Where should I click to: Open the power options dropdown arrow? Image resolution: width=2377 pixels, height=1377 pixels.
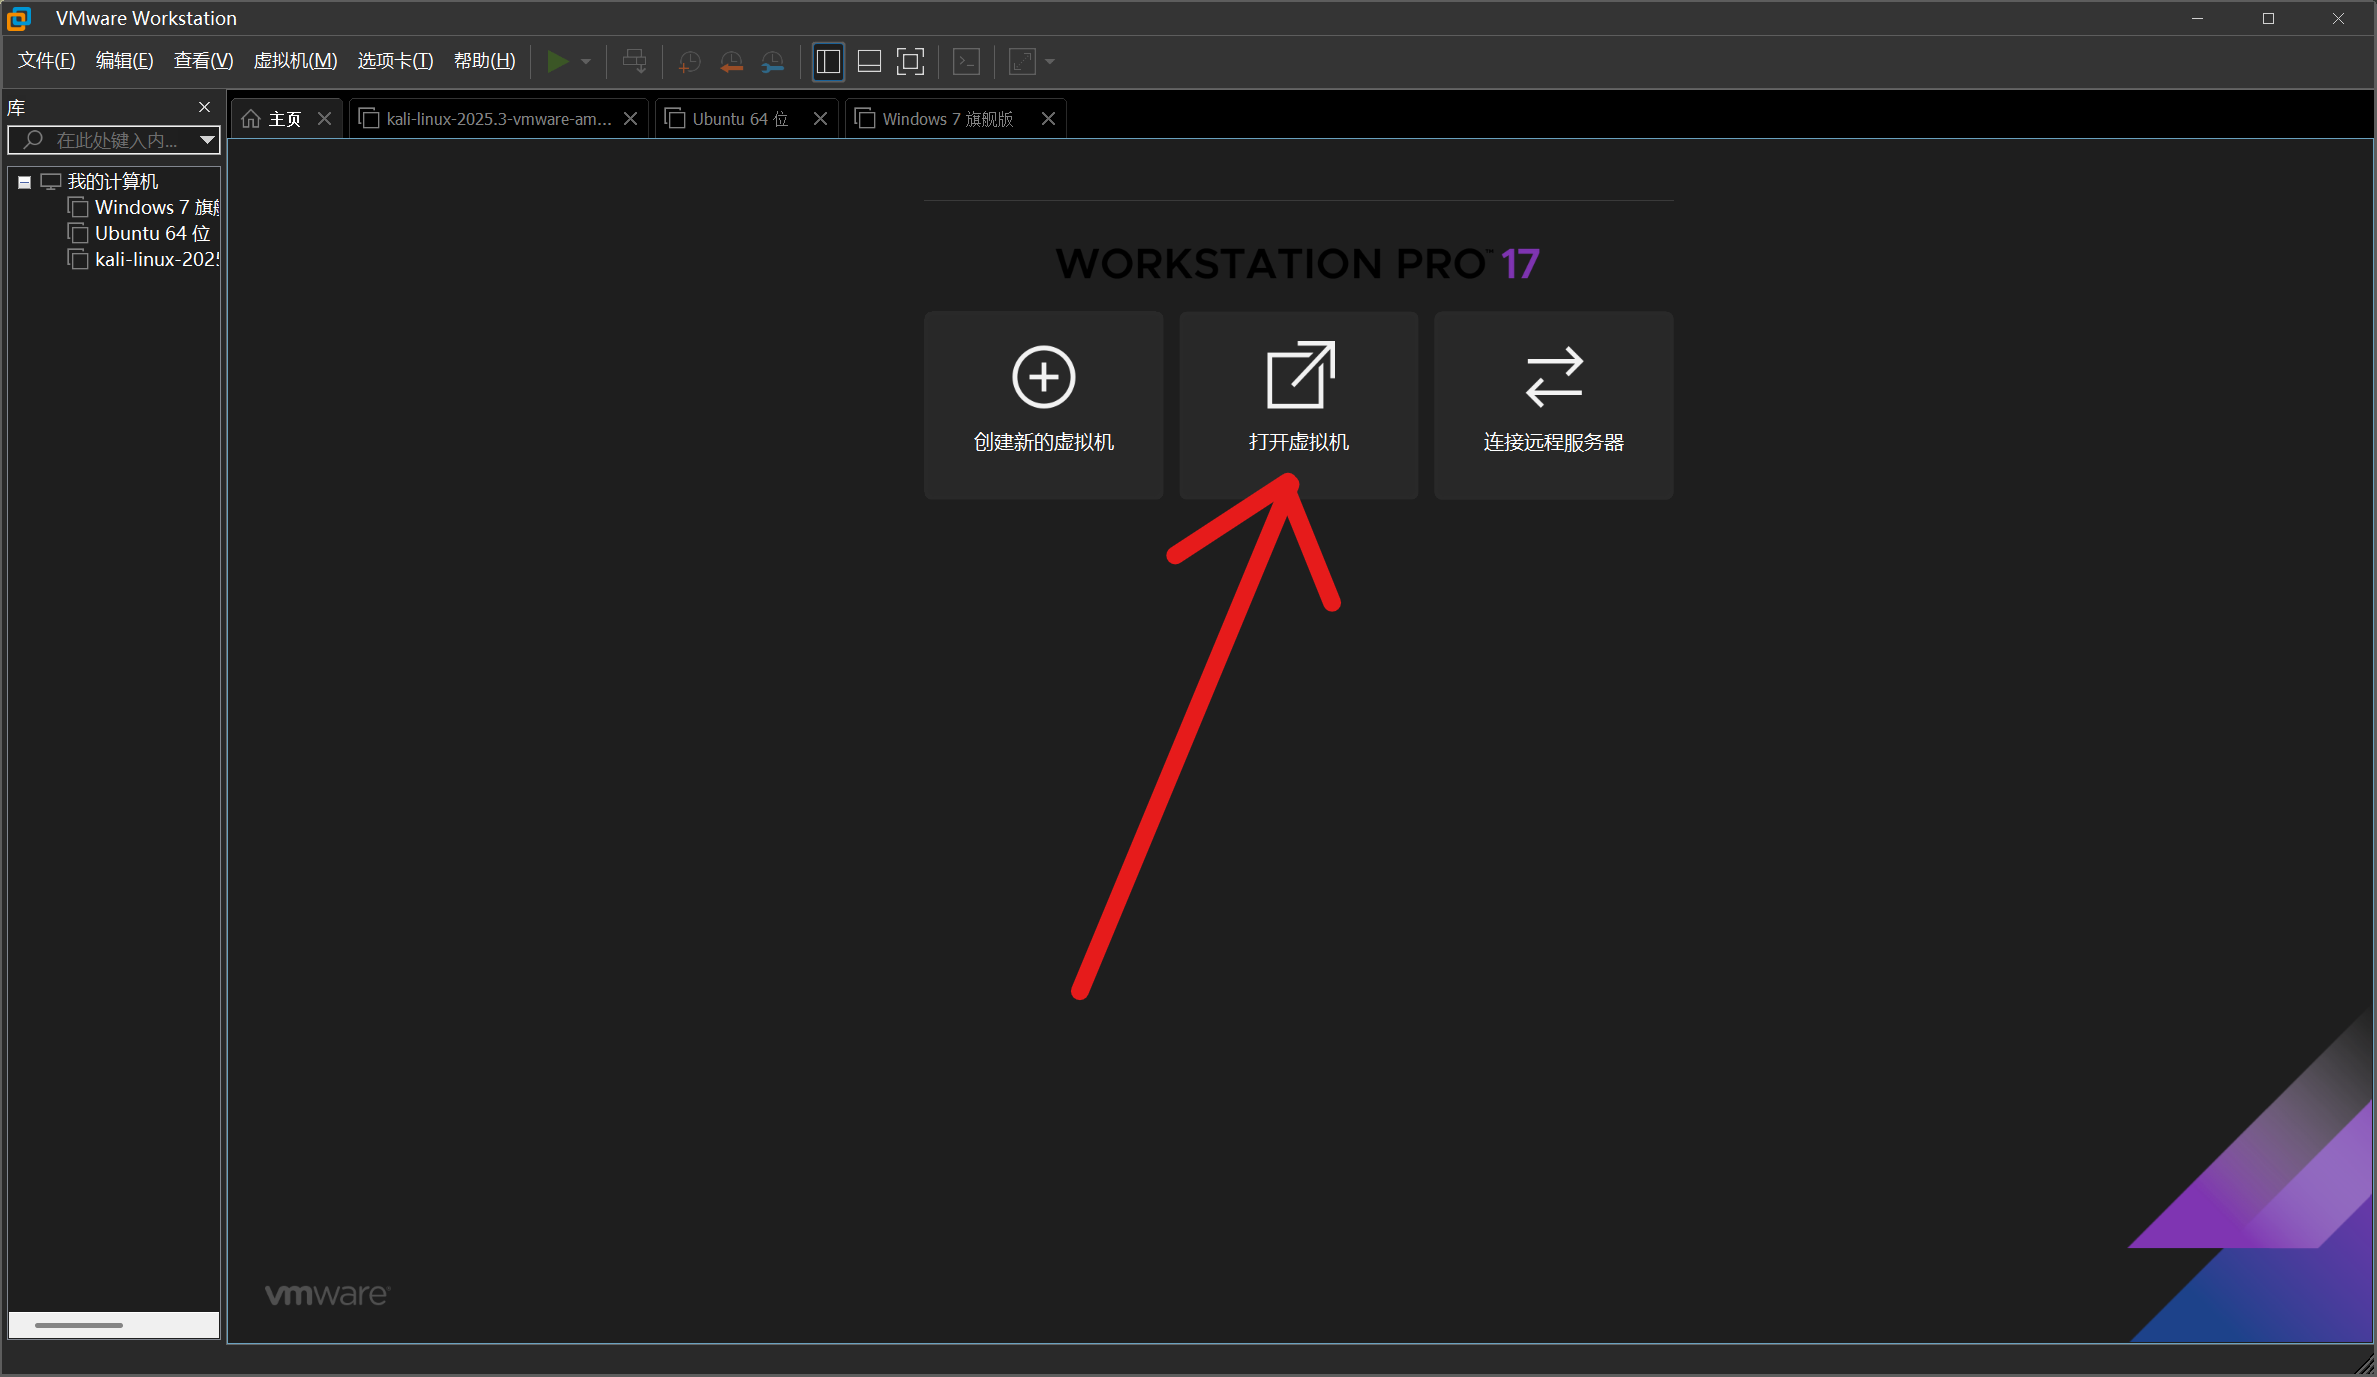(586, 62)
